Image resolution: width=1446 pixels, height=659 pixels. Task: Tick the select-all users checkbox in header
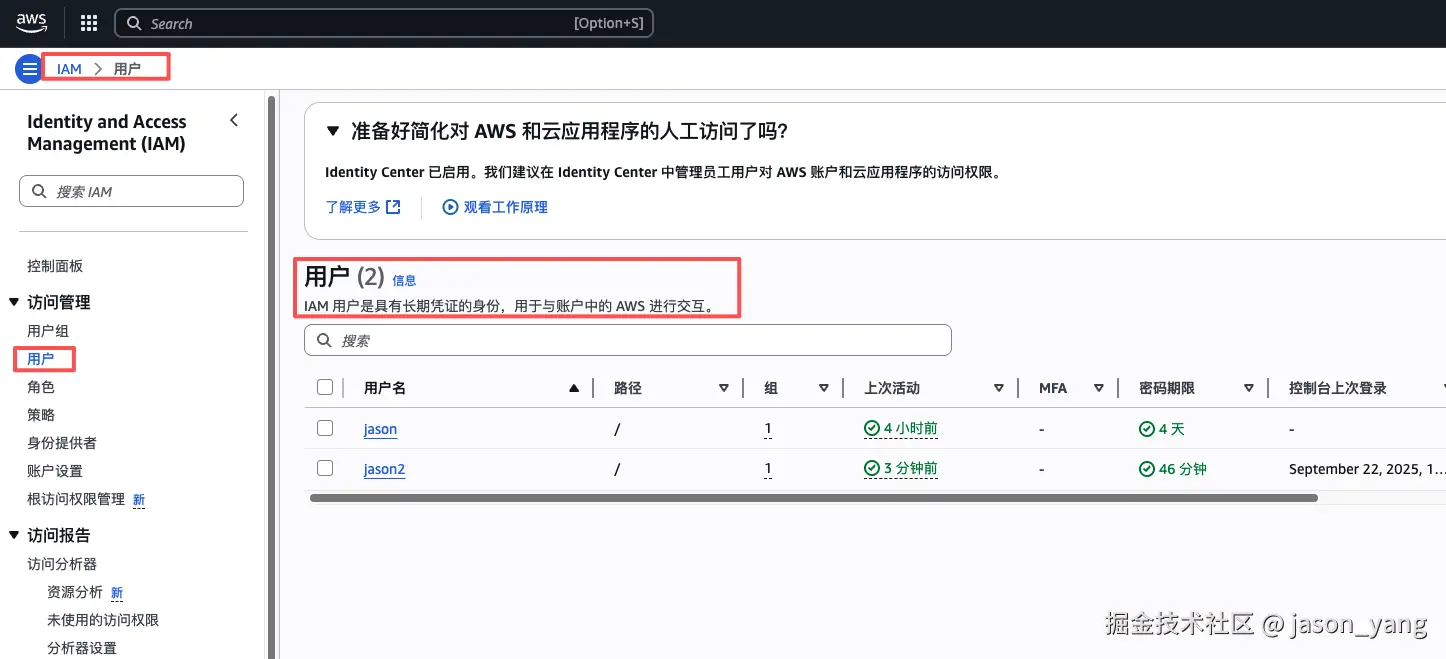[325, 387]
